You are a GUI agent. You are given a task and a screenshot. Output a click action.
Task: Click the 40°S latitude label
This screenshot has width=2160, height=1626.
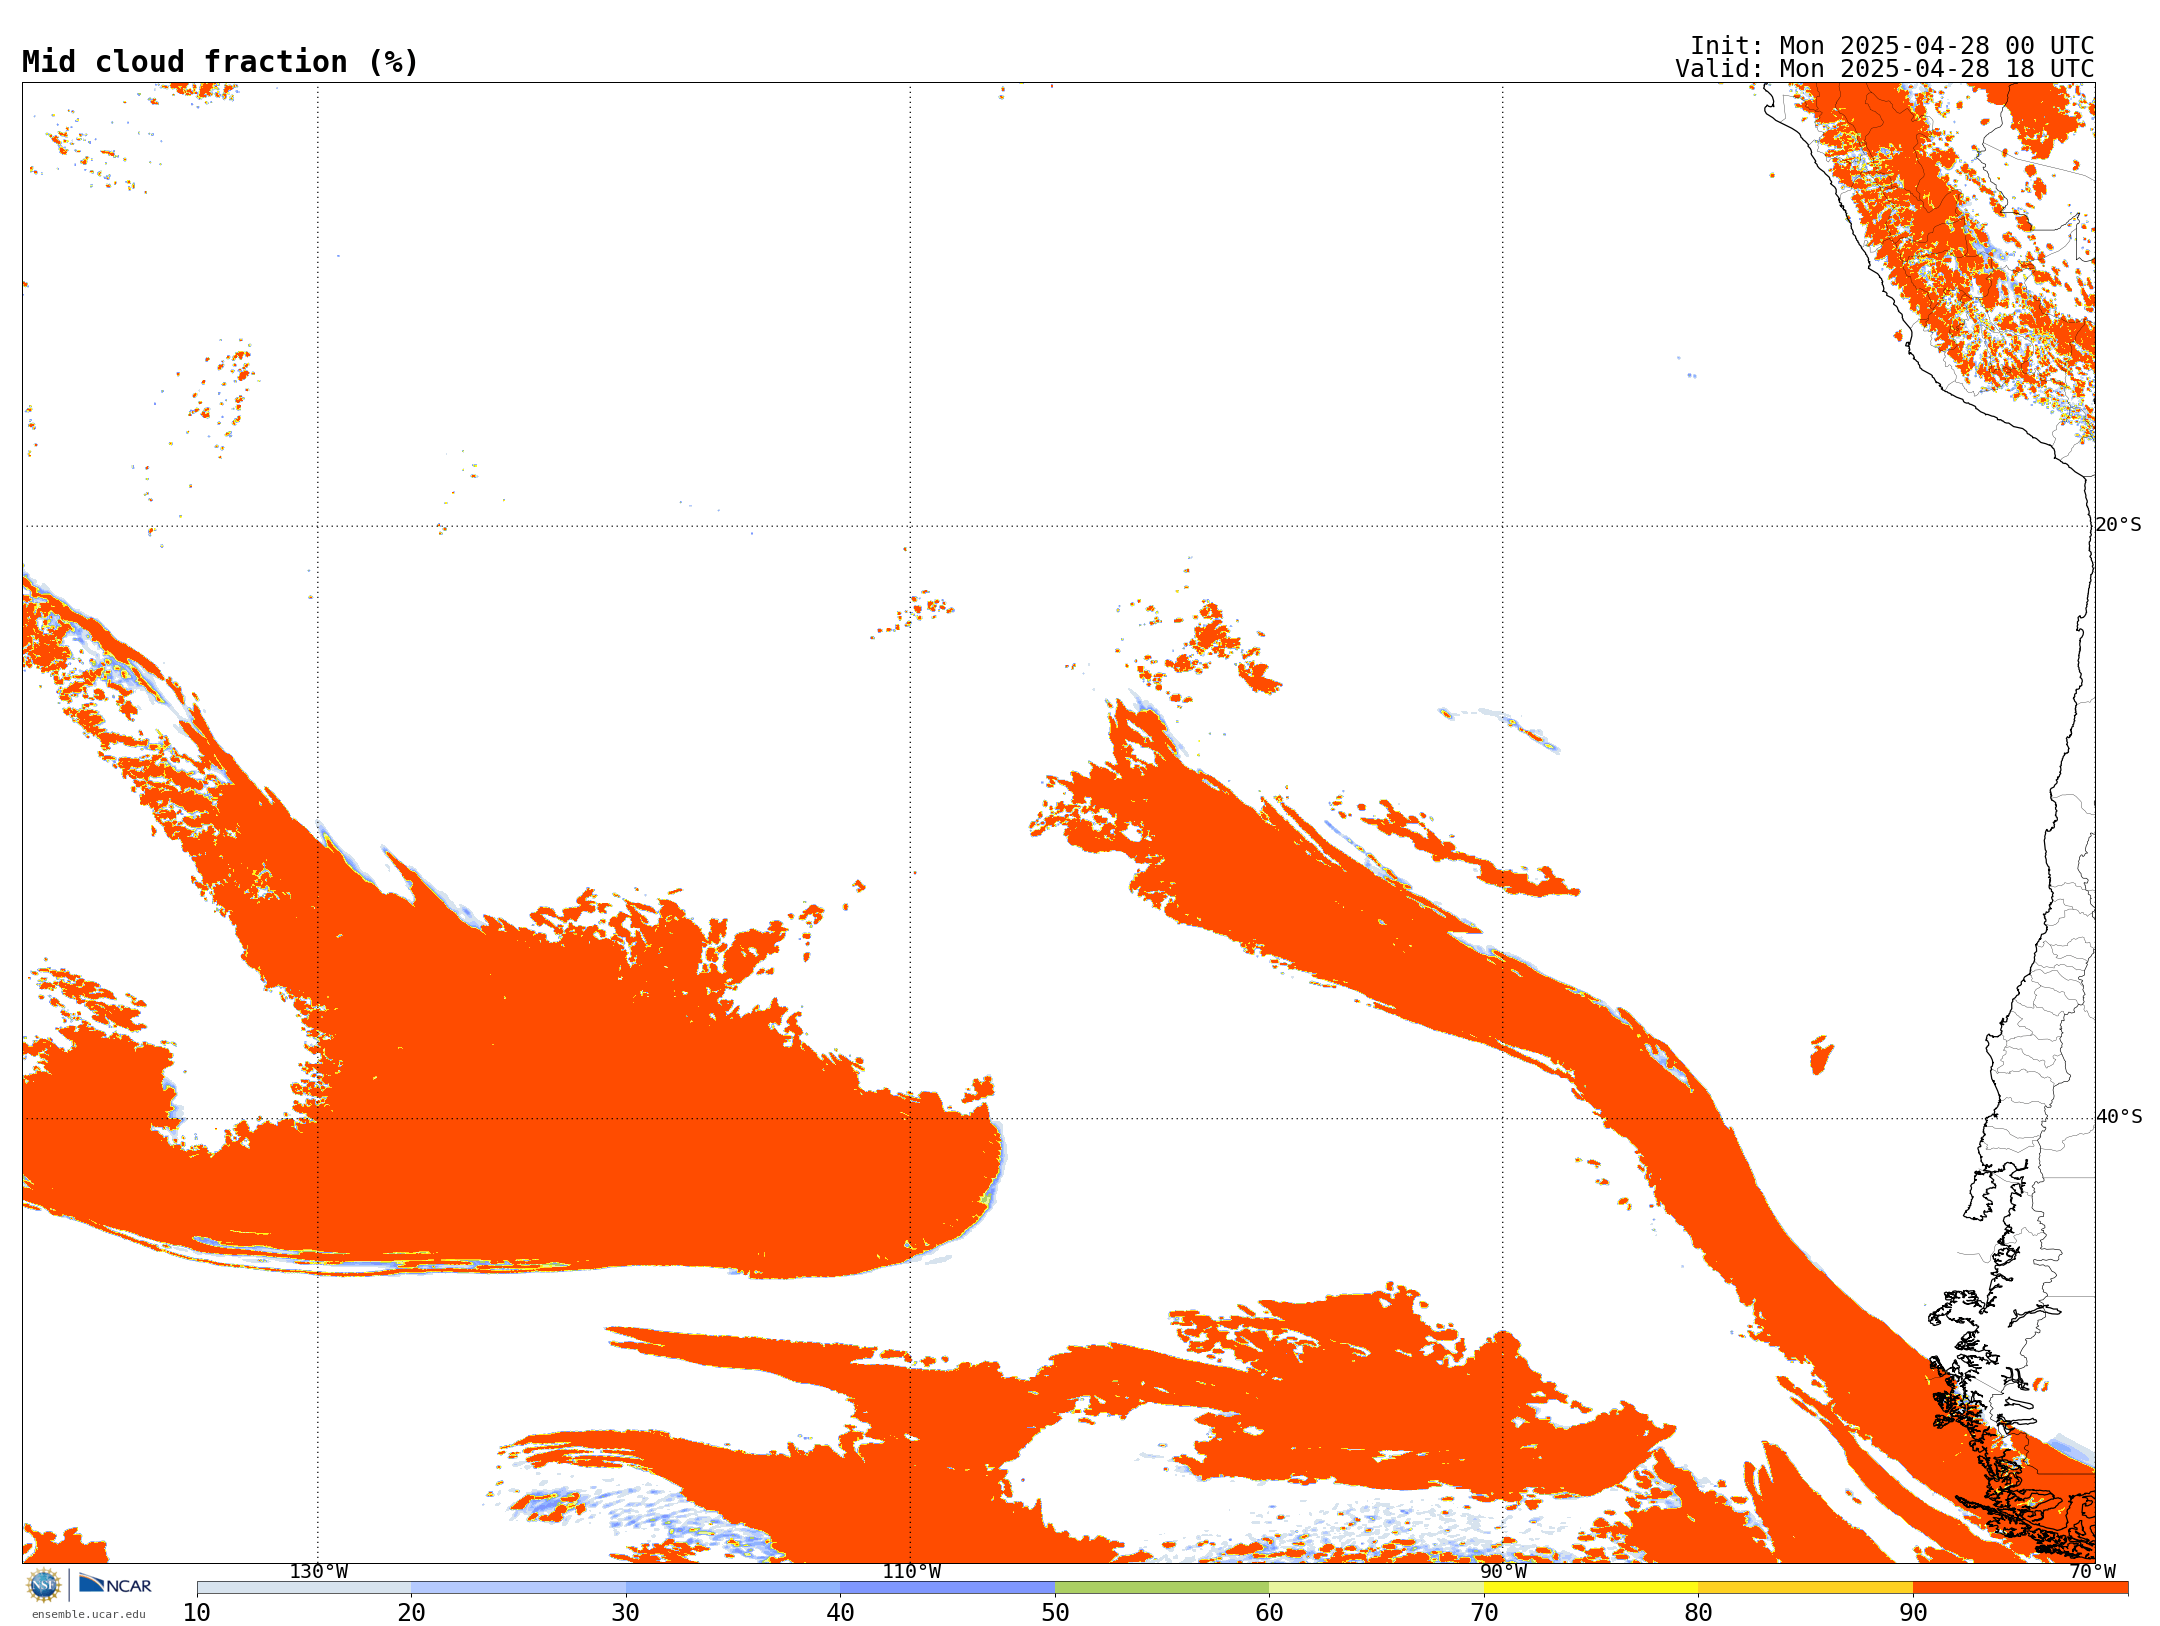pos(2119,1117)
